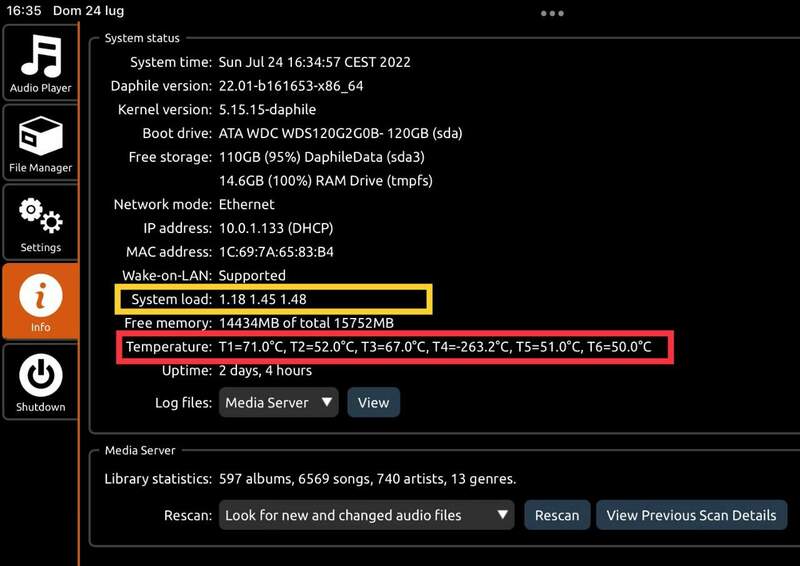Click the Rescan button

(x=557, y=515)
